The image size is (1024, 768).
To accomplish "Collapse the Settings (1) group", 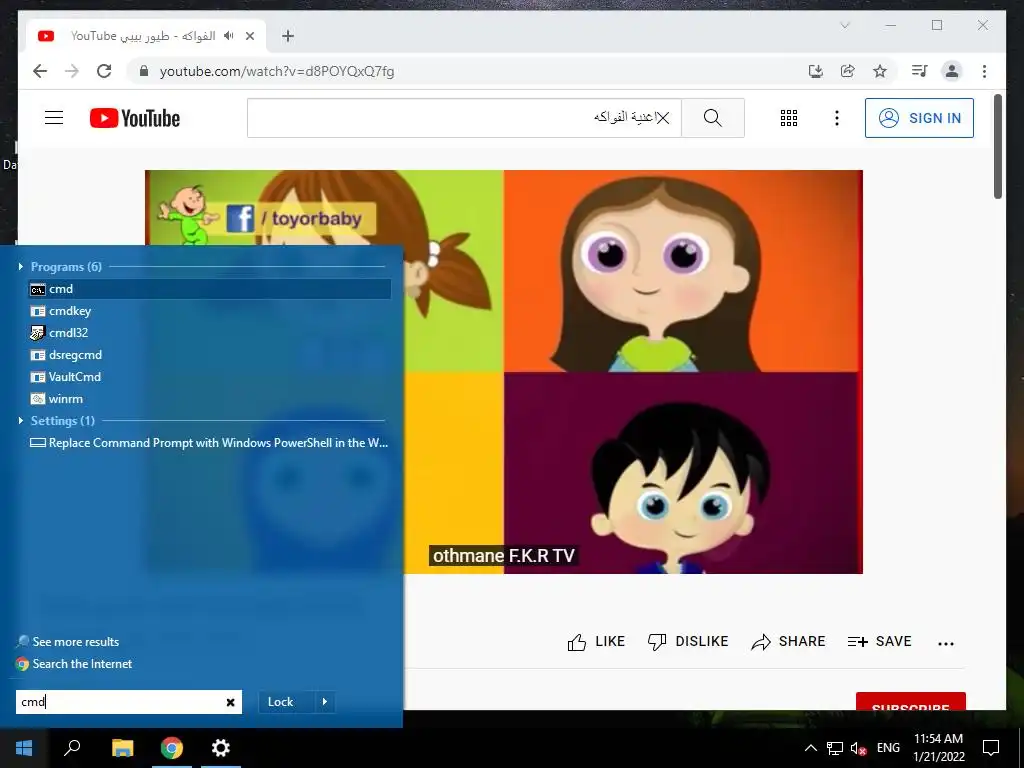I will [21, 421].
